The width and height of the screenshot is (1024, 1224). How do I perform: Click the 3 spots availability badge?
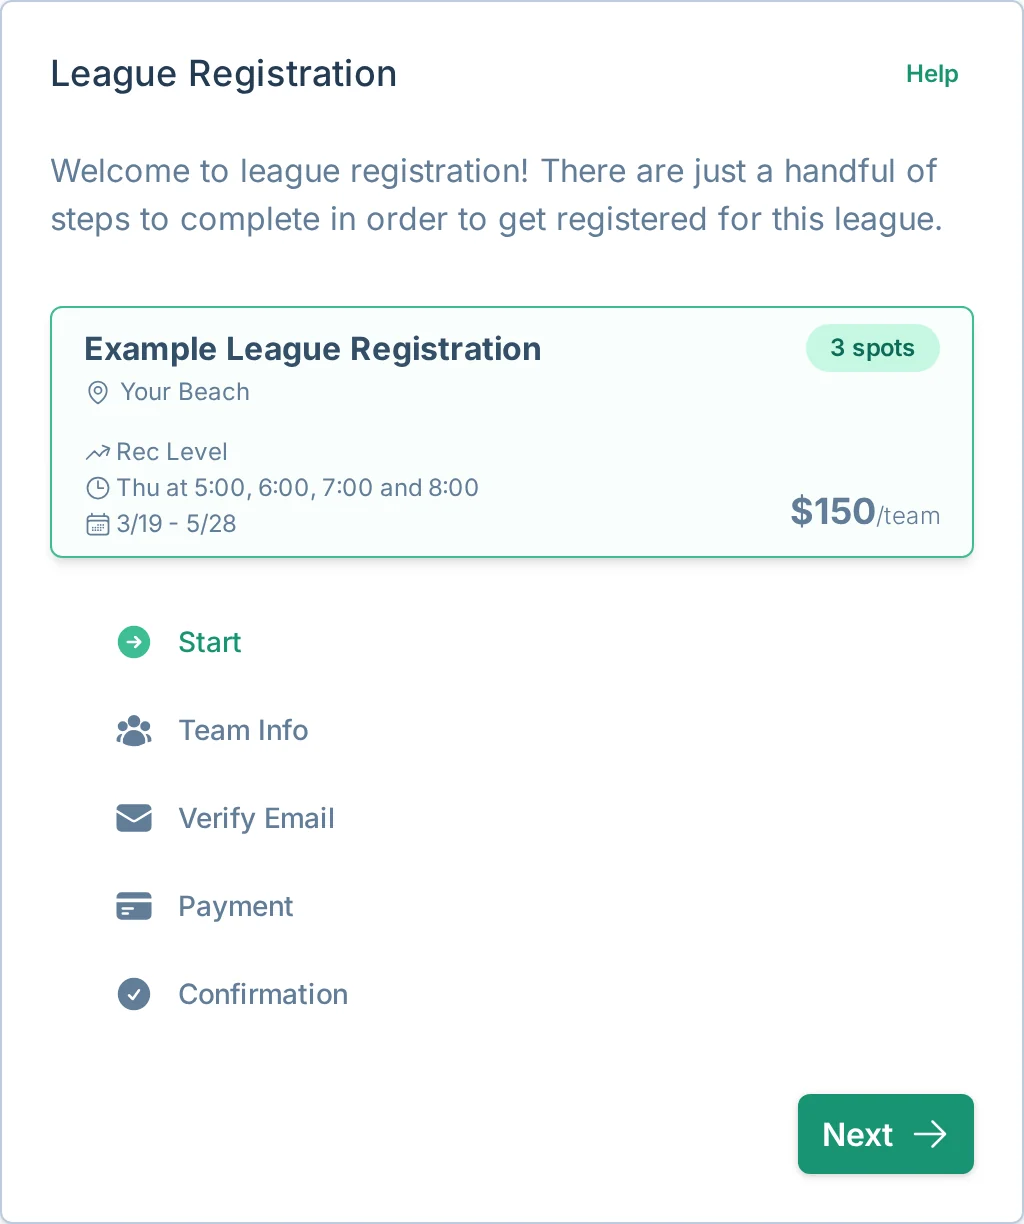(872, 348)
